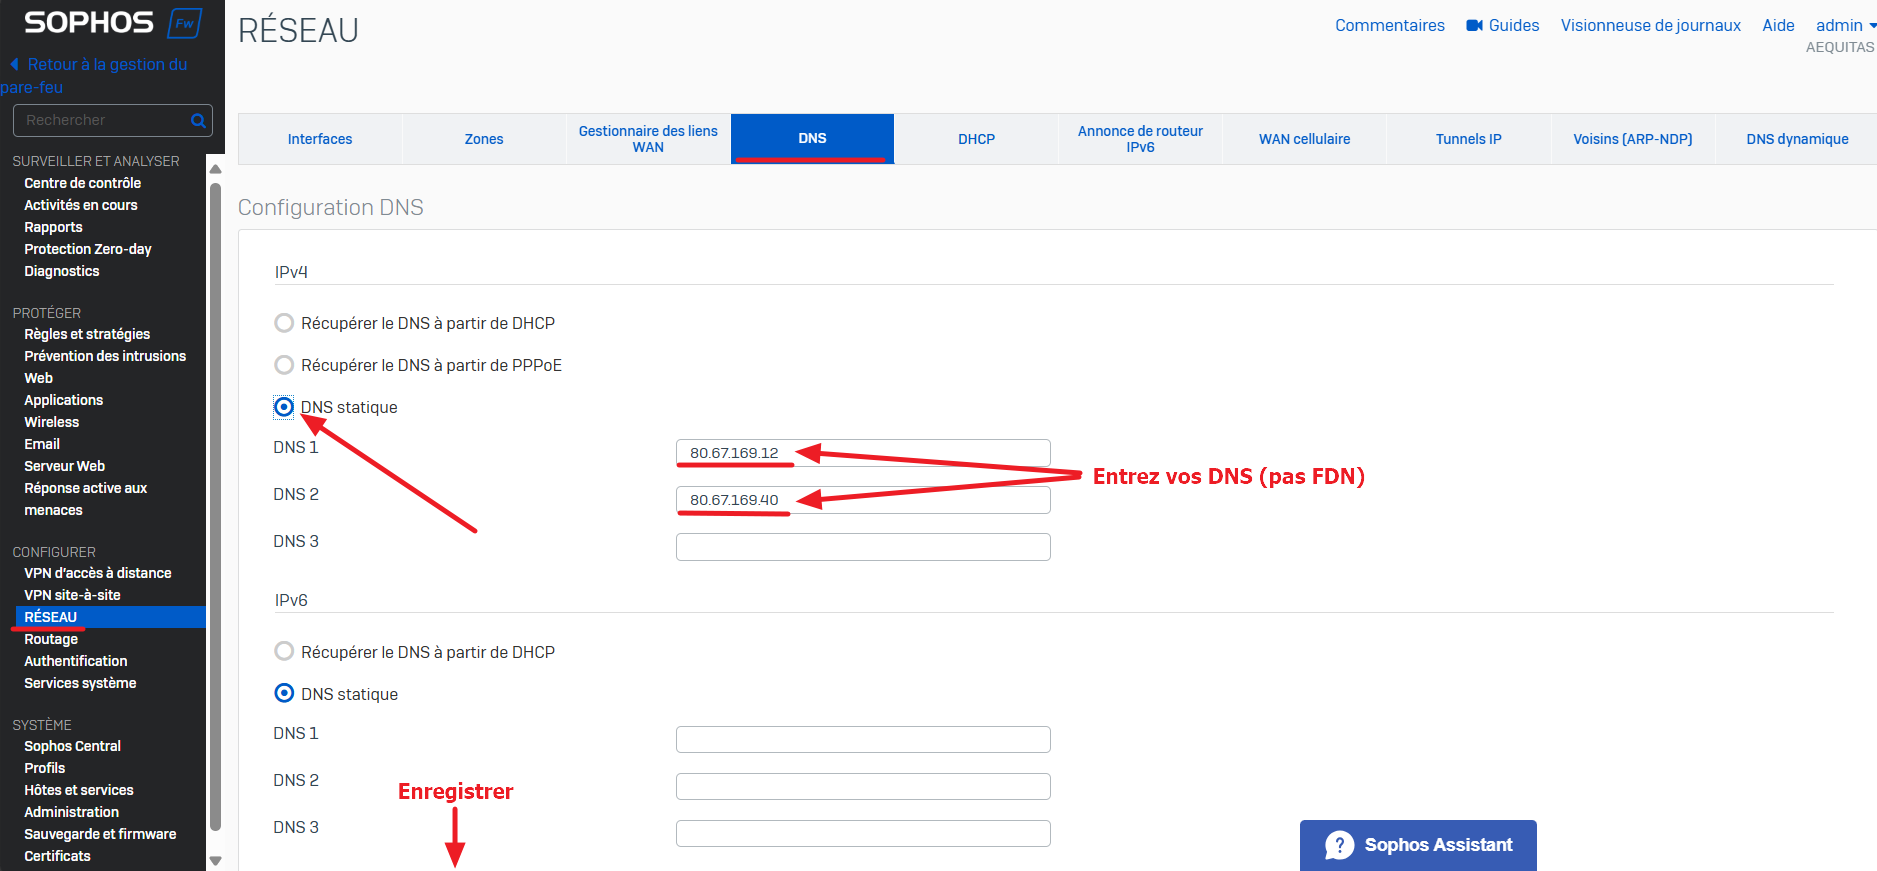
Task: Open Profils in sidebar
Action: point(45,768)
